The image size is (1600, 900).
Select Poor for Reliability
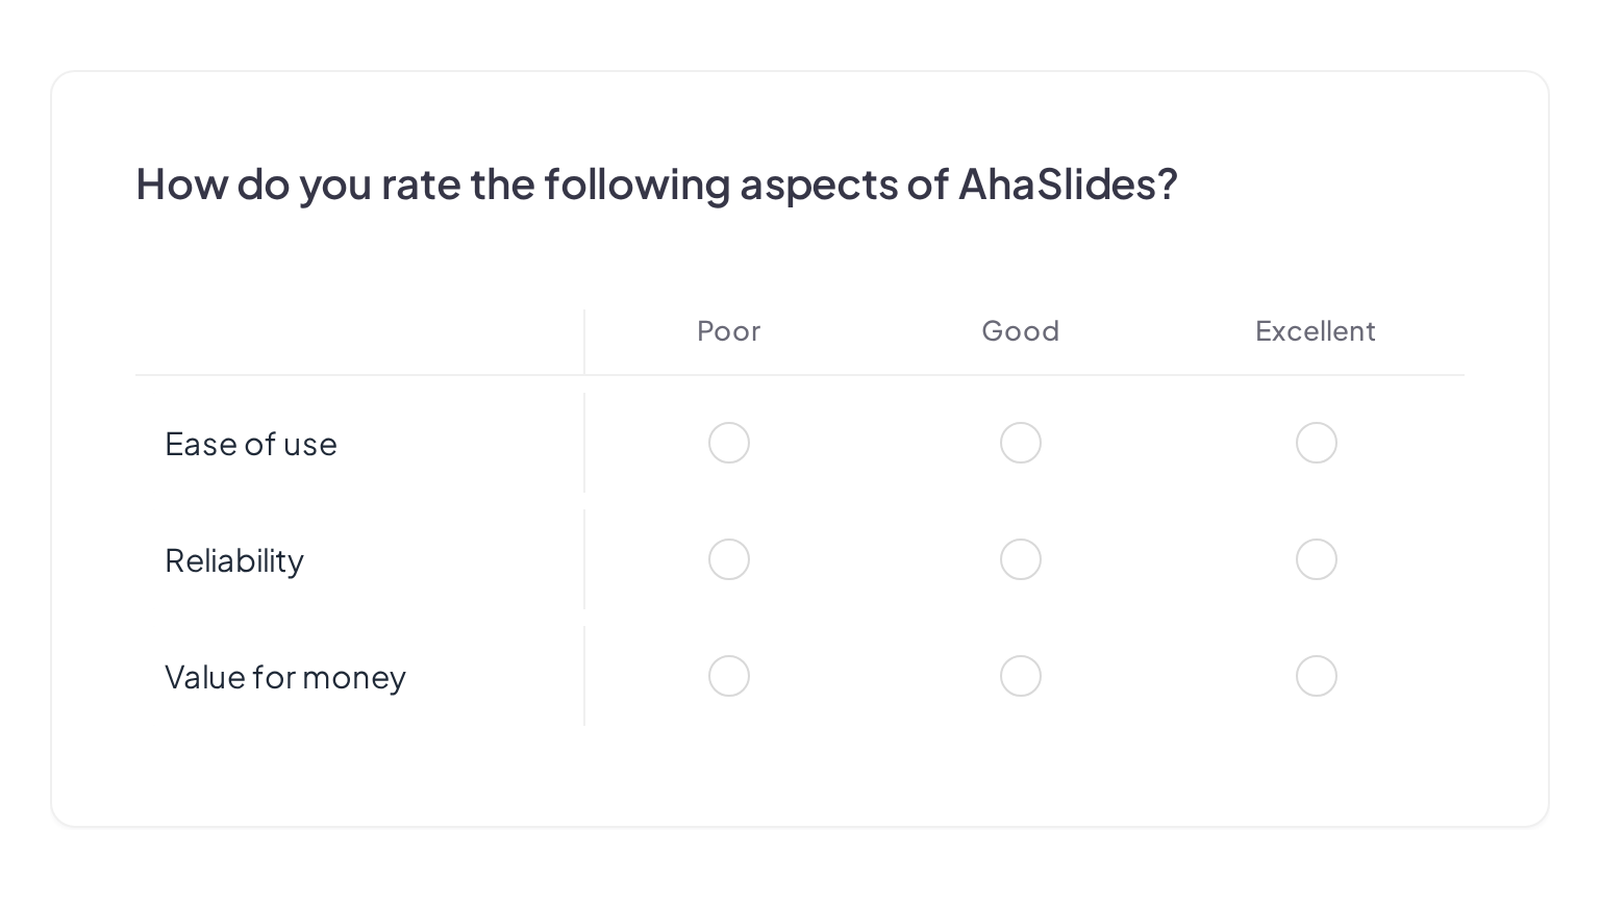click(x=729, y=560)
